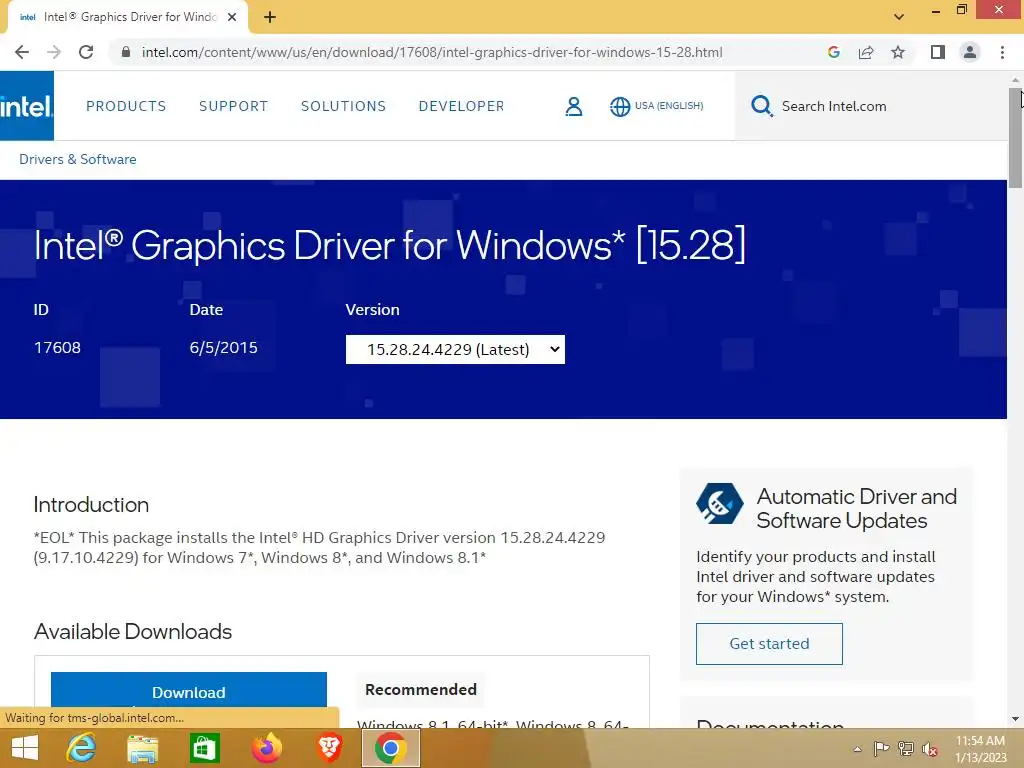Select the Intel Graphics Driver tab

[127, 17]
